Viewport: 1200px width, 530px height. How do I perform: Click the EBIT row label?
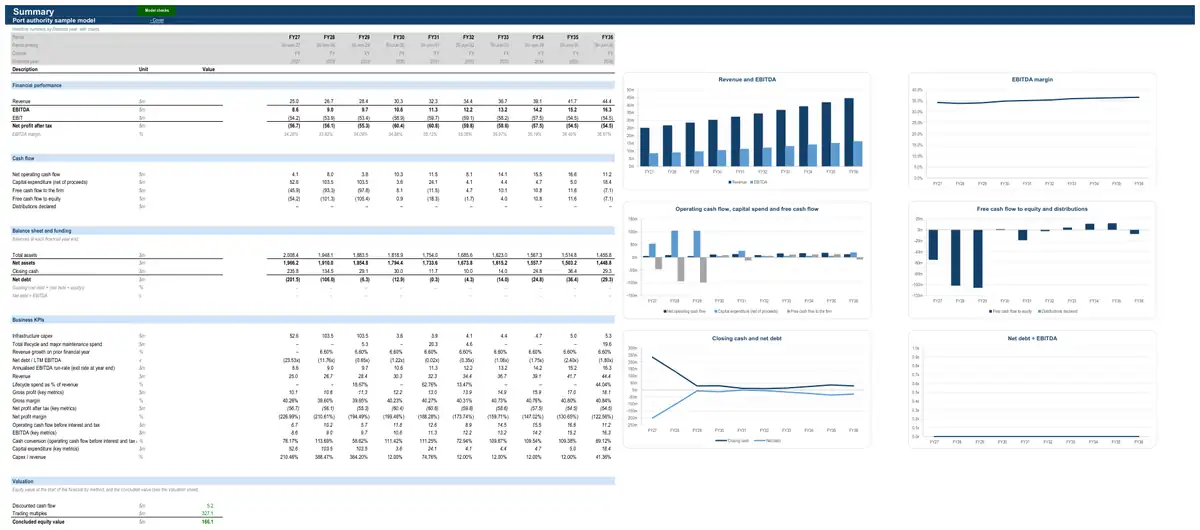tap(16, 118)
